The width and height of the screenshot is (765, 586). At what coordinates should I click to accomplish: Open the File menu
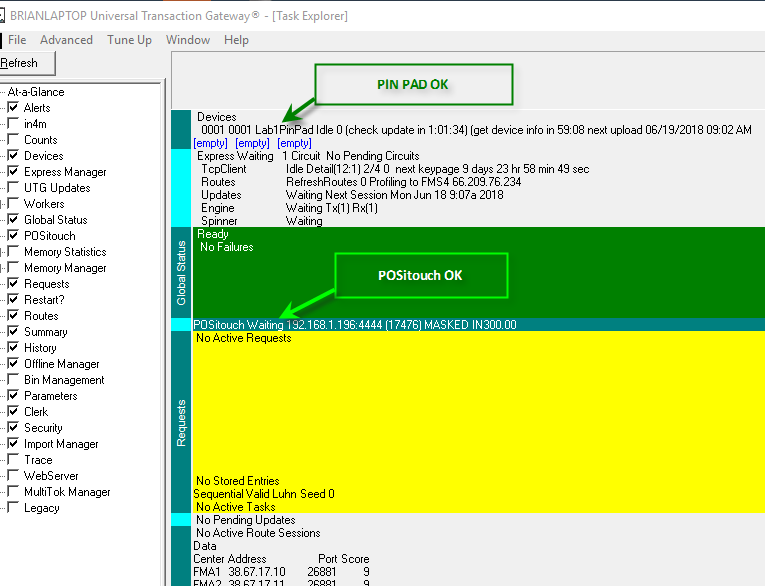point(17,40)
